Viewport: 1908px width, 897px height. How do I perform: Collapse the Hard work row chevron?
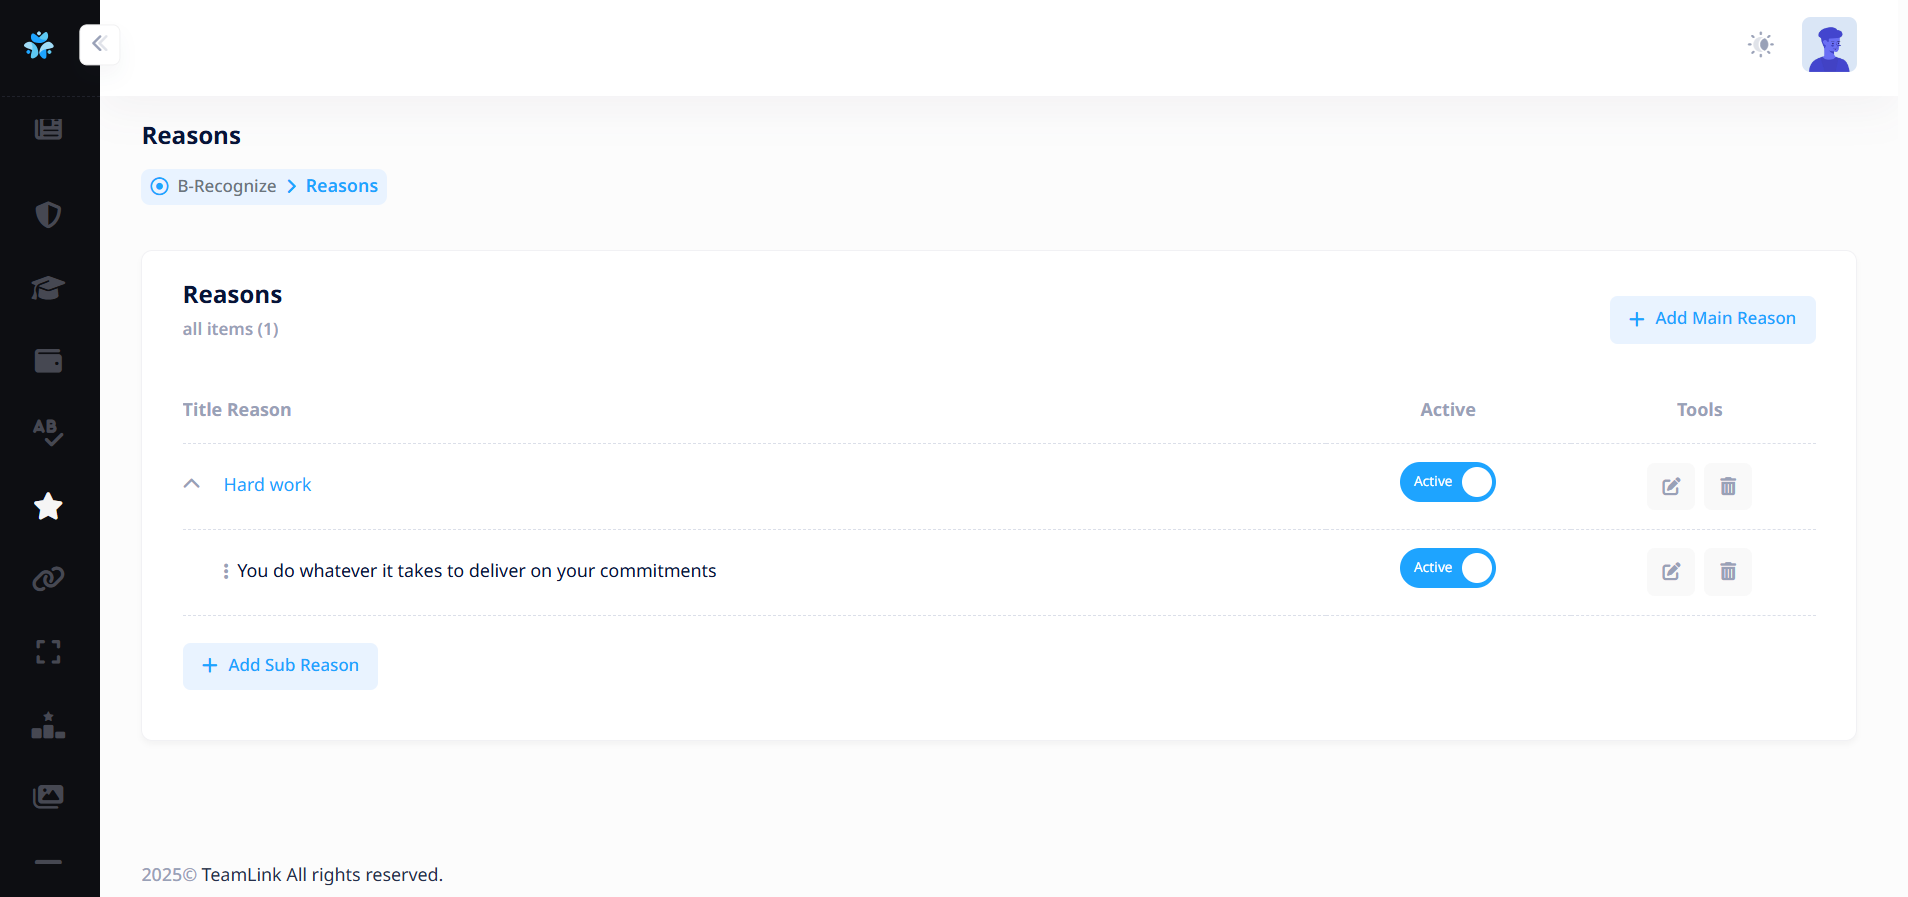pyautogui.click(x=192, y=484)
